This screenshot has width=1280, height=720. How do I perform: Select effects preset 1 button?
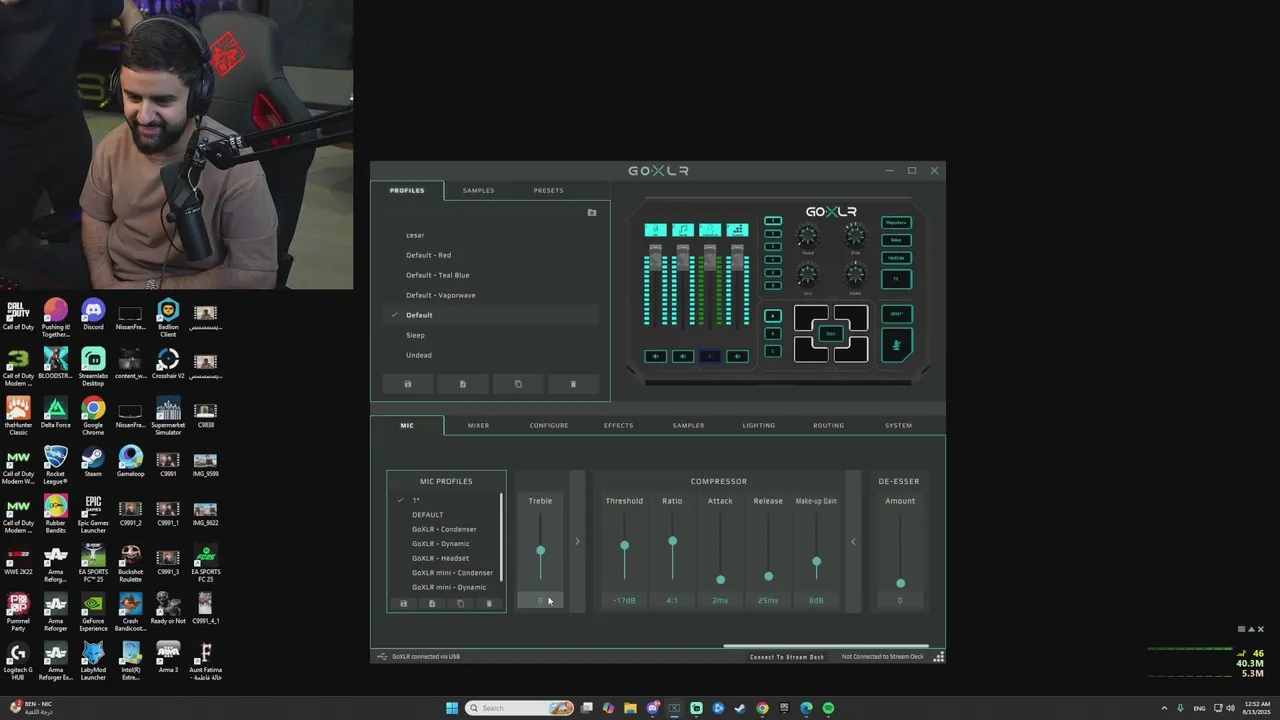pyautogui.click(x=772, y=221)
